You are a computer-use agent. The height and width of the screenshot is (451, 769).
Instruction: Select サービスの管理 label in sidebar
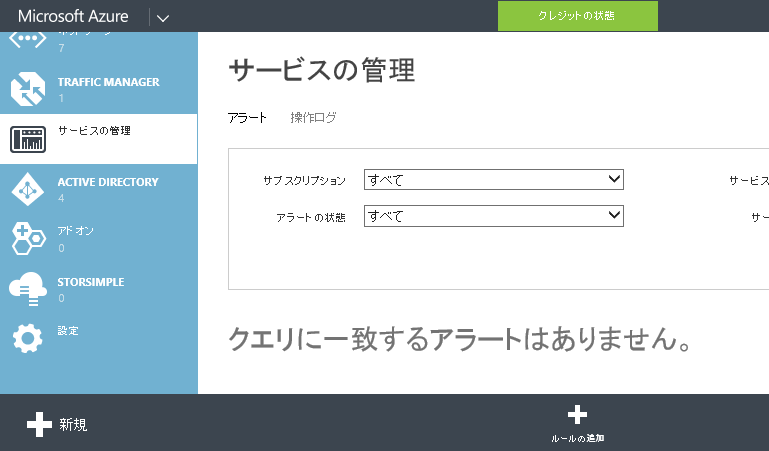[94, 130]
